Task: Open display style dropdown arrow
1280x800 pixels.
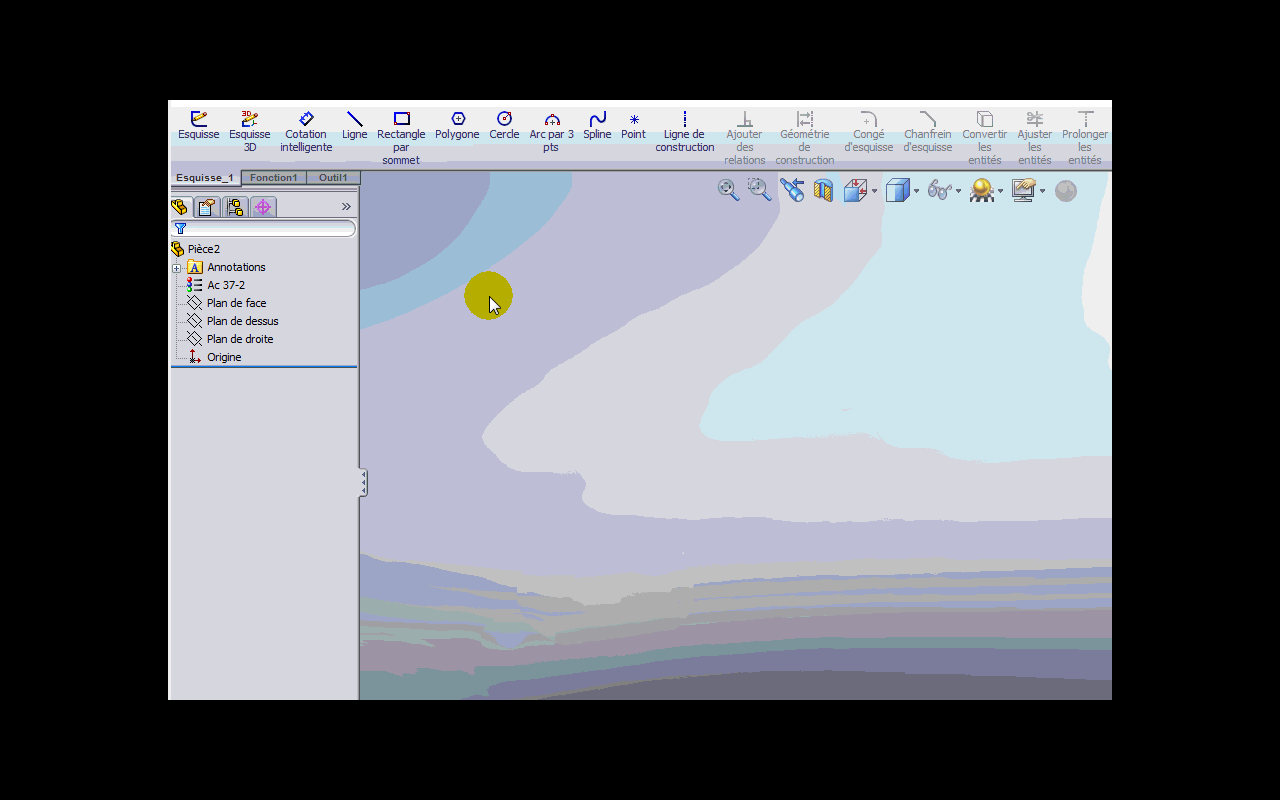Action: click(917, 191)
